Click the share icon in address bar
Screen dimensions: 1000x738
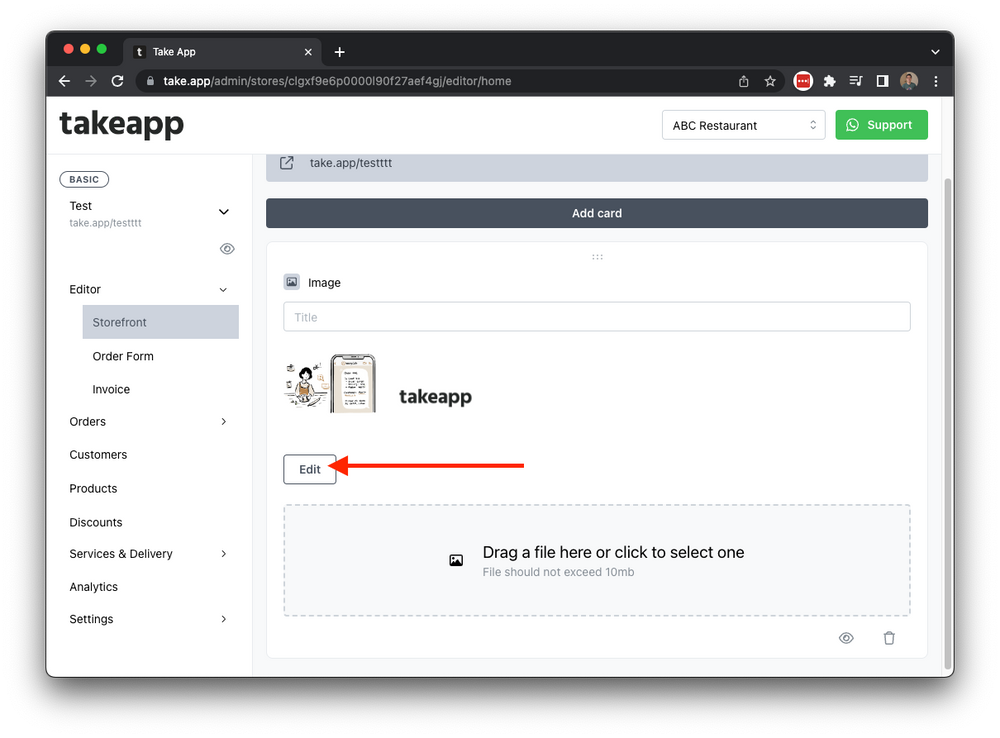(744, 81)
